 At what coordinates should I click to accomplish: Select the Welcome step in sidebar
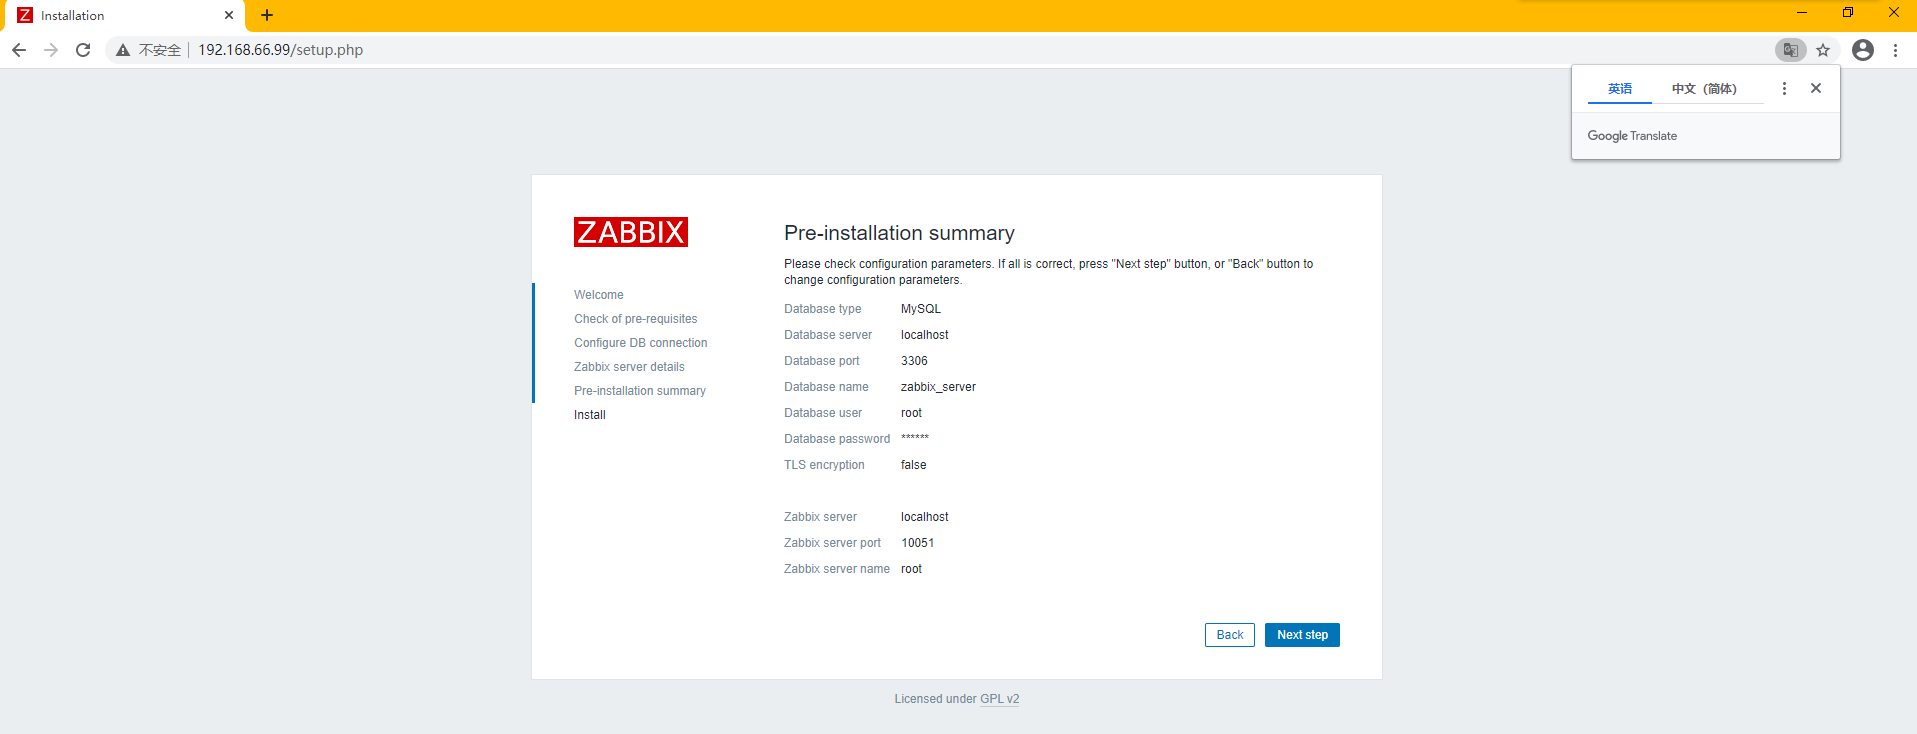click(599, 295)
